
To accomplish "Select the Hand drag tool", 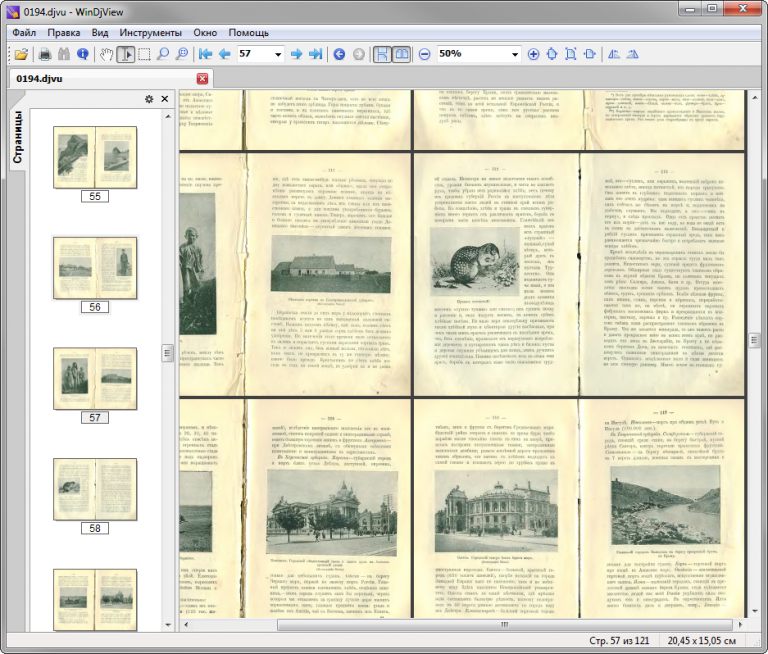I will point(106,54).
